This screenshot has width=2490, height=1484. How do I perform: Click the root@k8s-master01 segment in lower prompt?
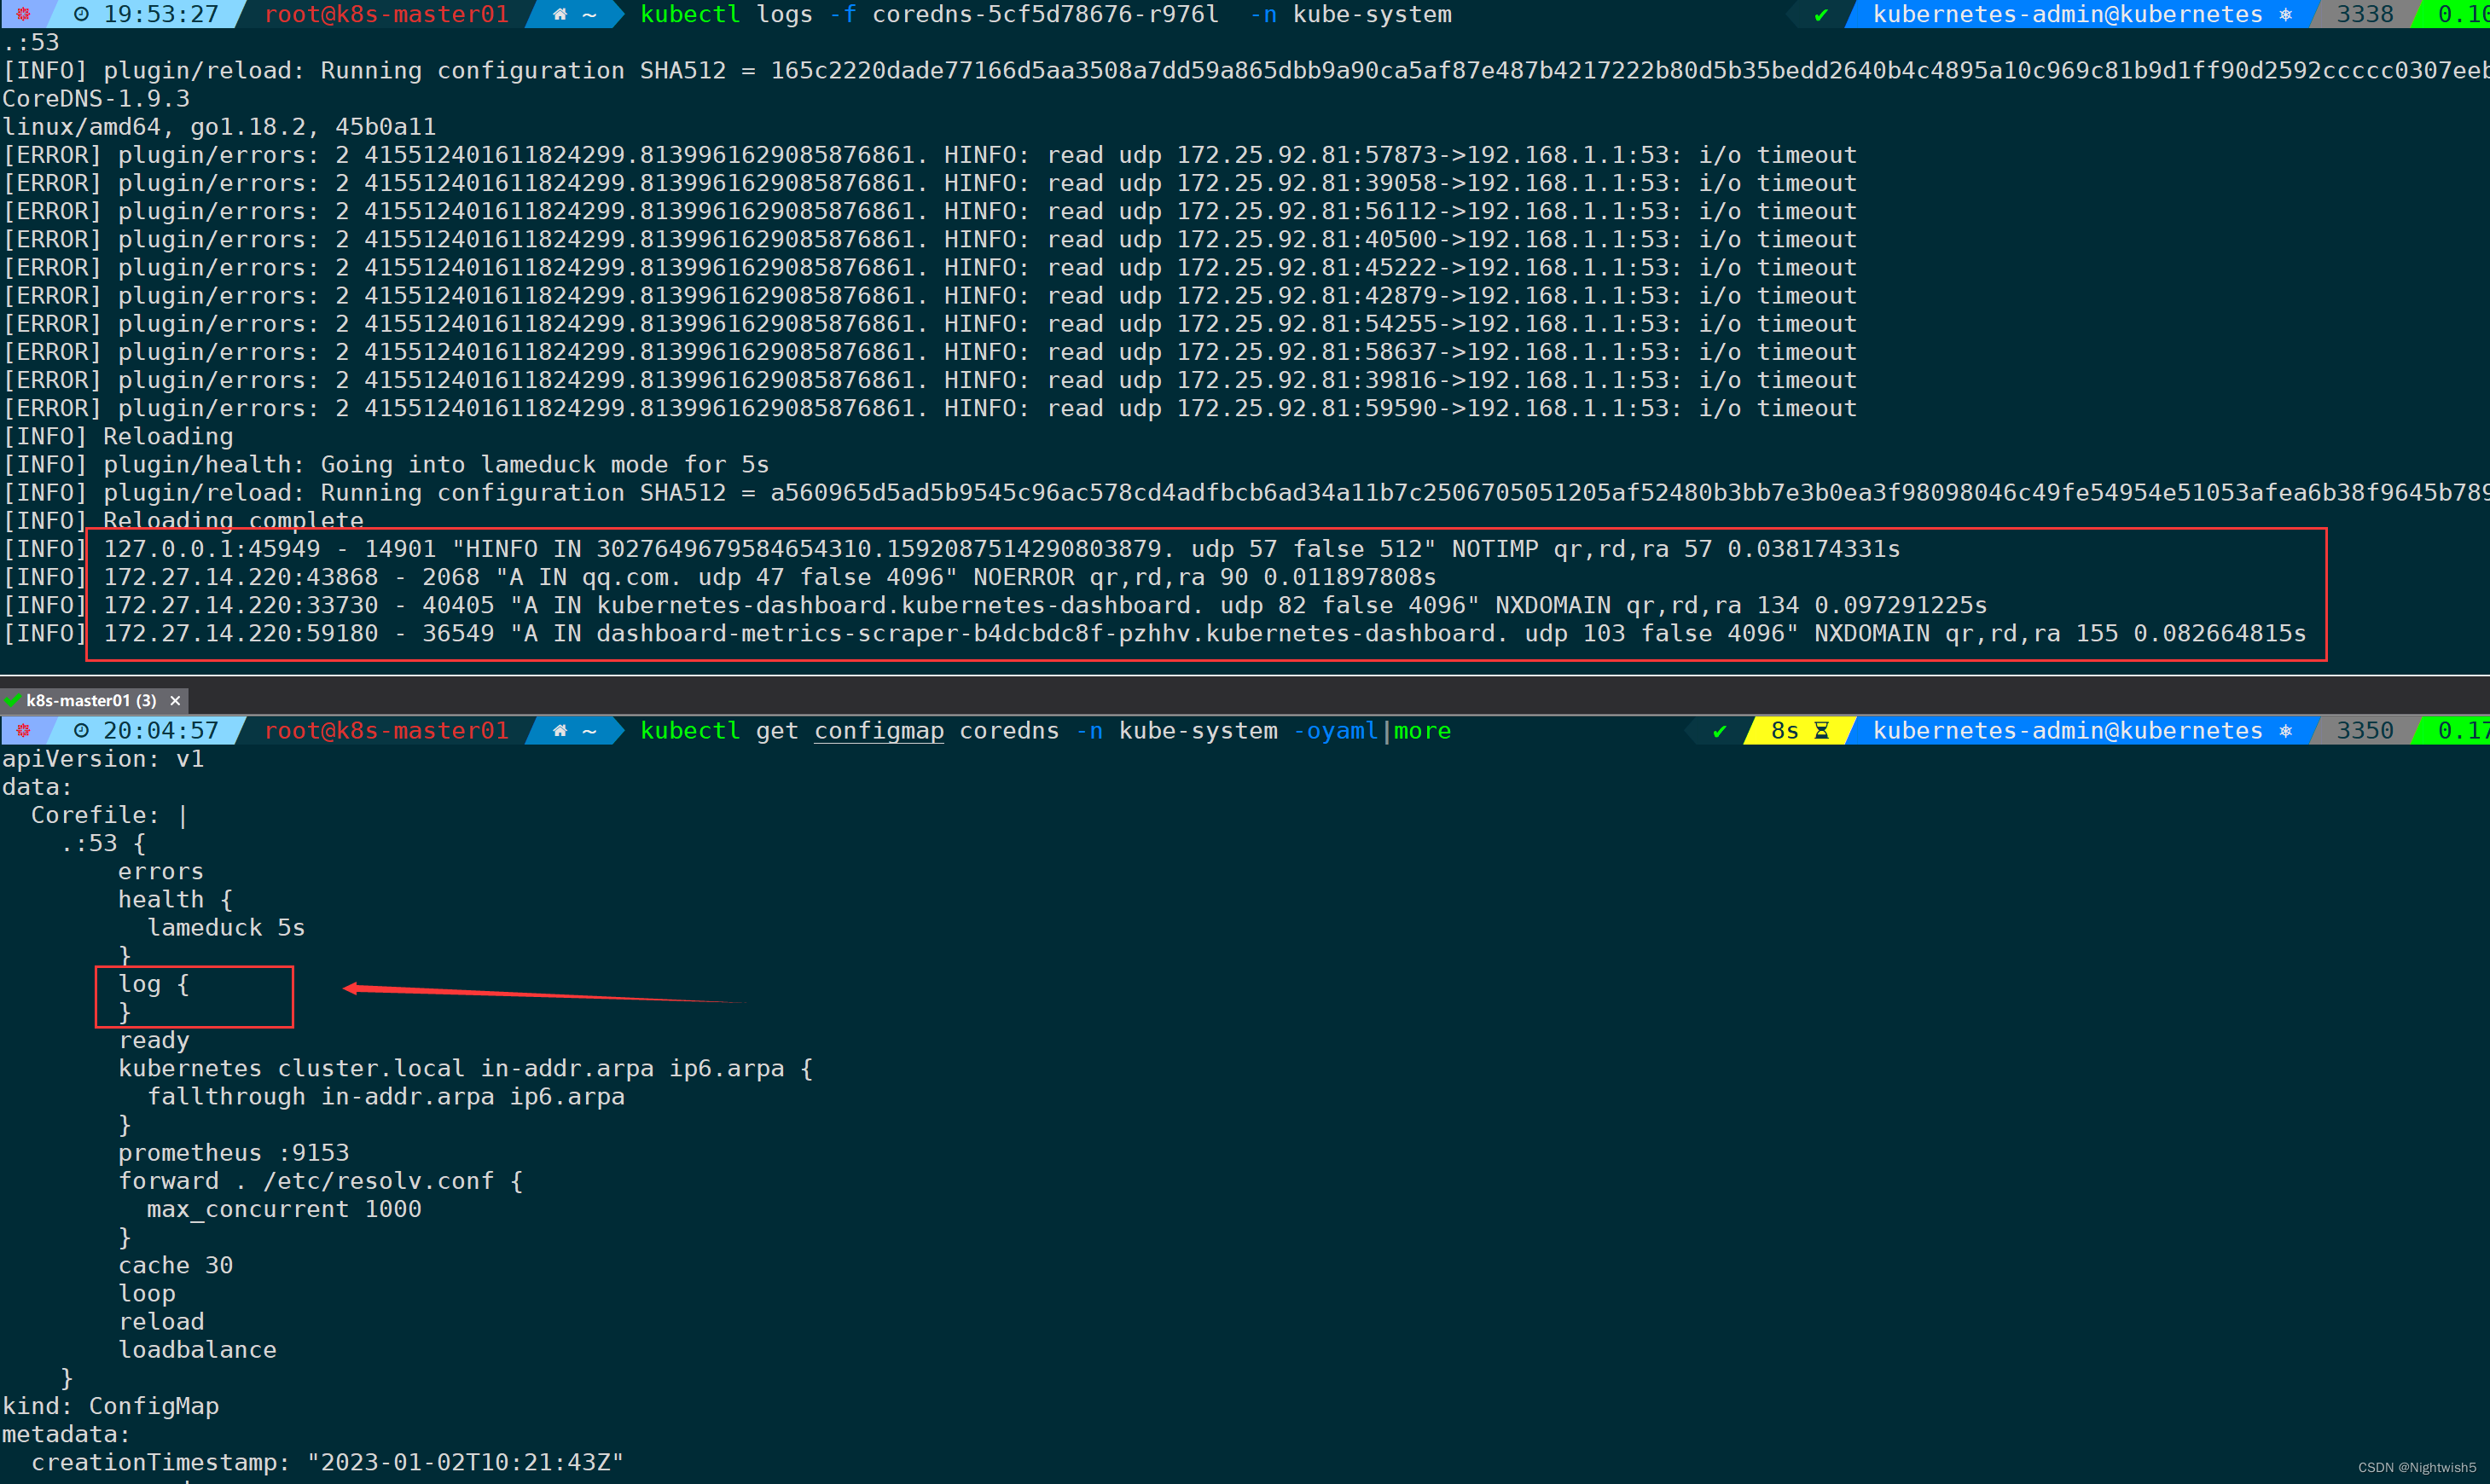tap(386, 731)
